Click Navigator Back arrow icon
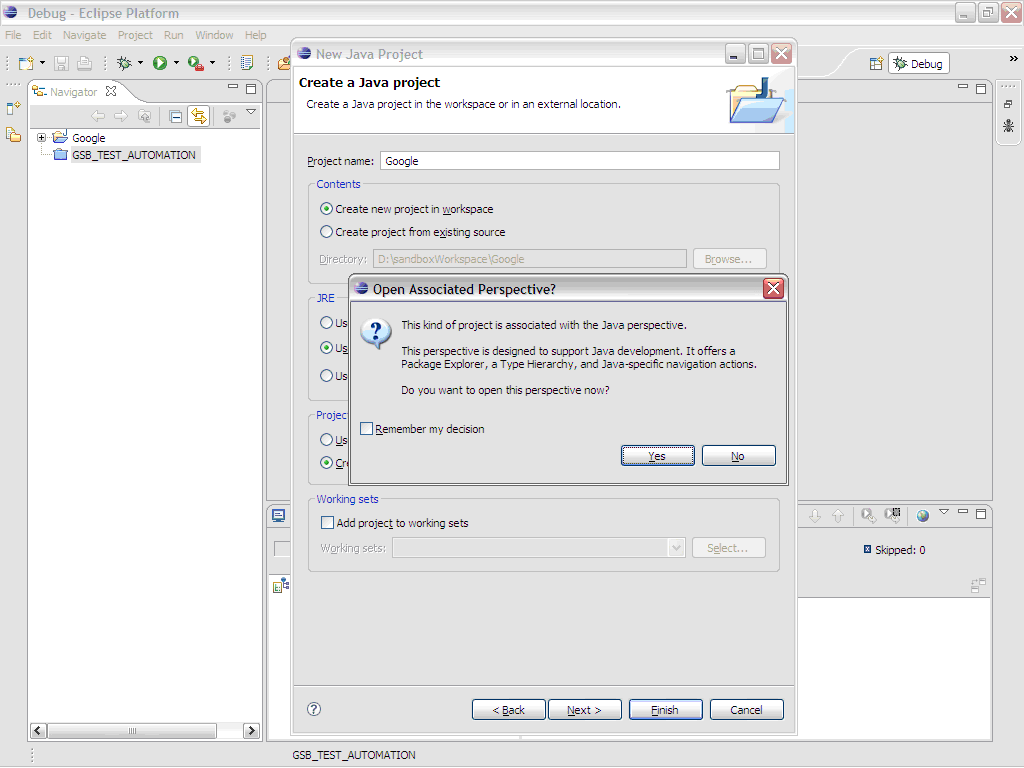Image resolution: width=1024 pixels, height=768 pixels. pos(98,116)
